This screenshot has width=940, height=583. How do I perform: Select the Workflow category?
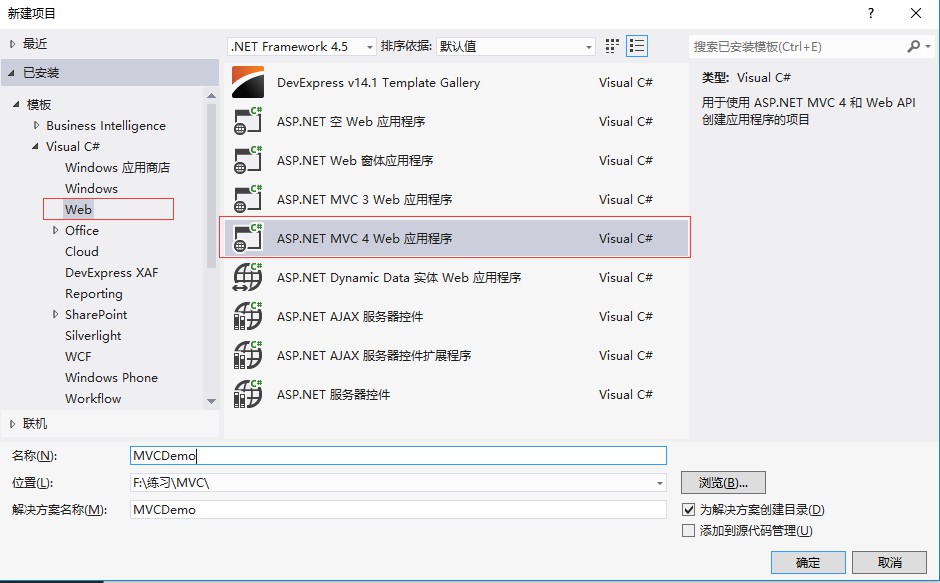coord(93,398)
